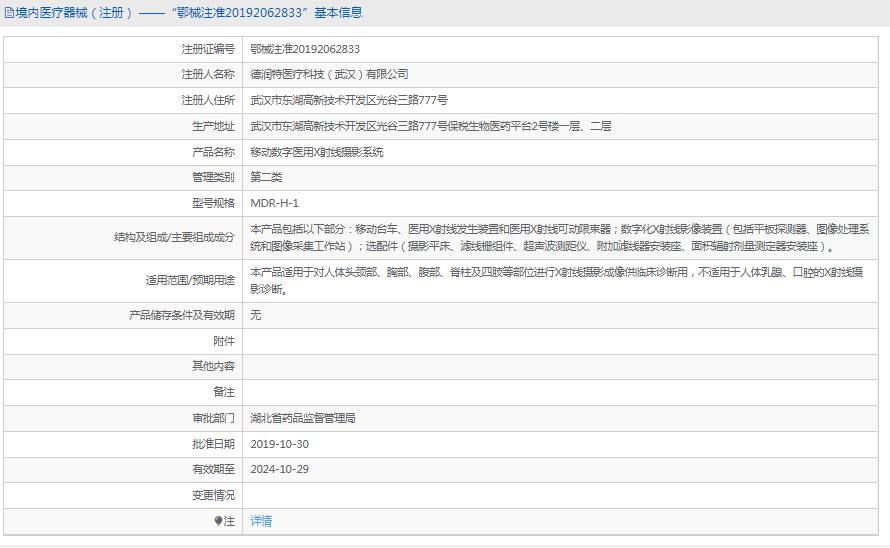
Task: Select company name 德润特医疗科技(武汉)有限公司
Action: tap(329, 74)
